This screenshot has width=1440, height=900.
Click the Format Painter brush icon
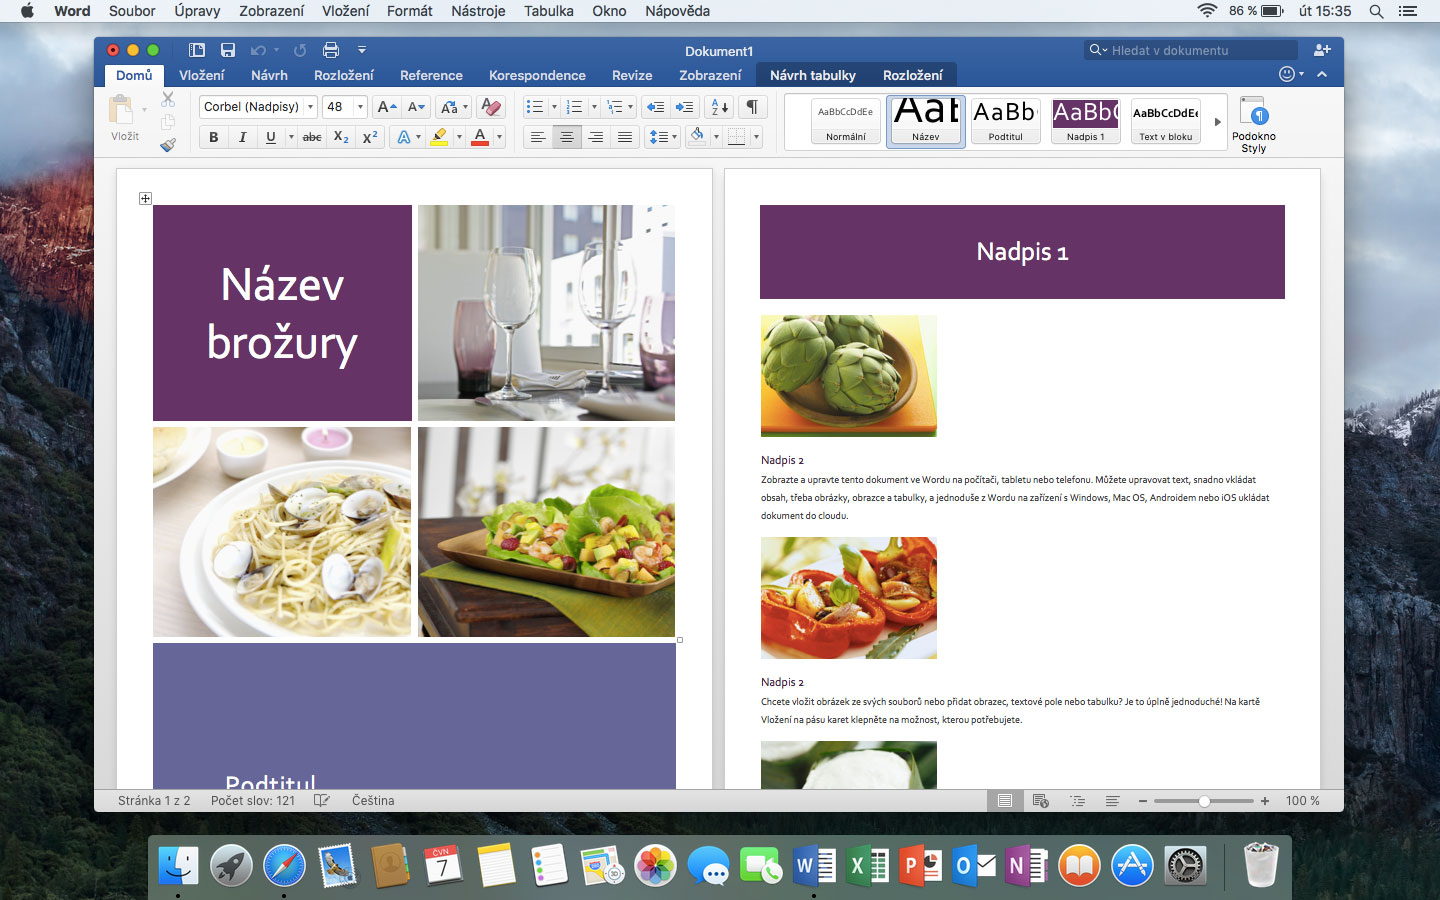[168, 145]
